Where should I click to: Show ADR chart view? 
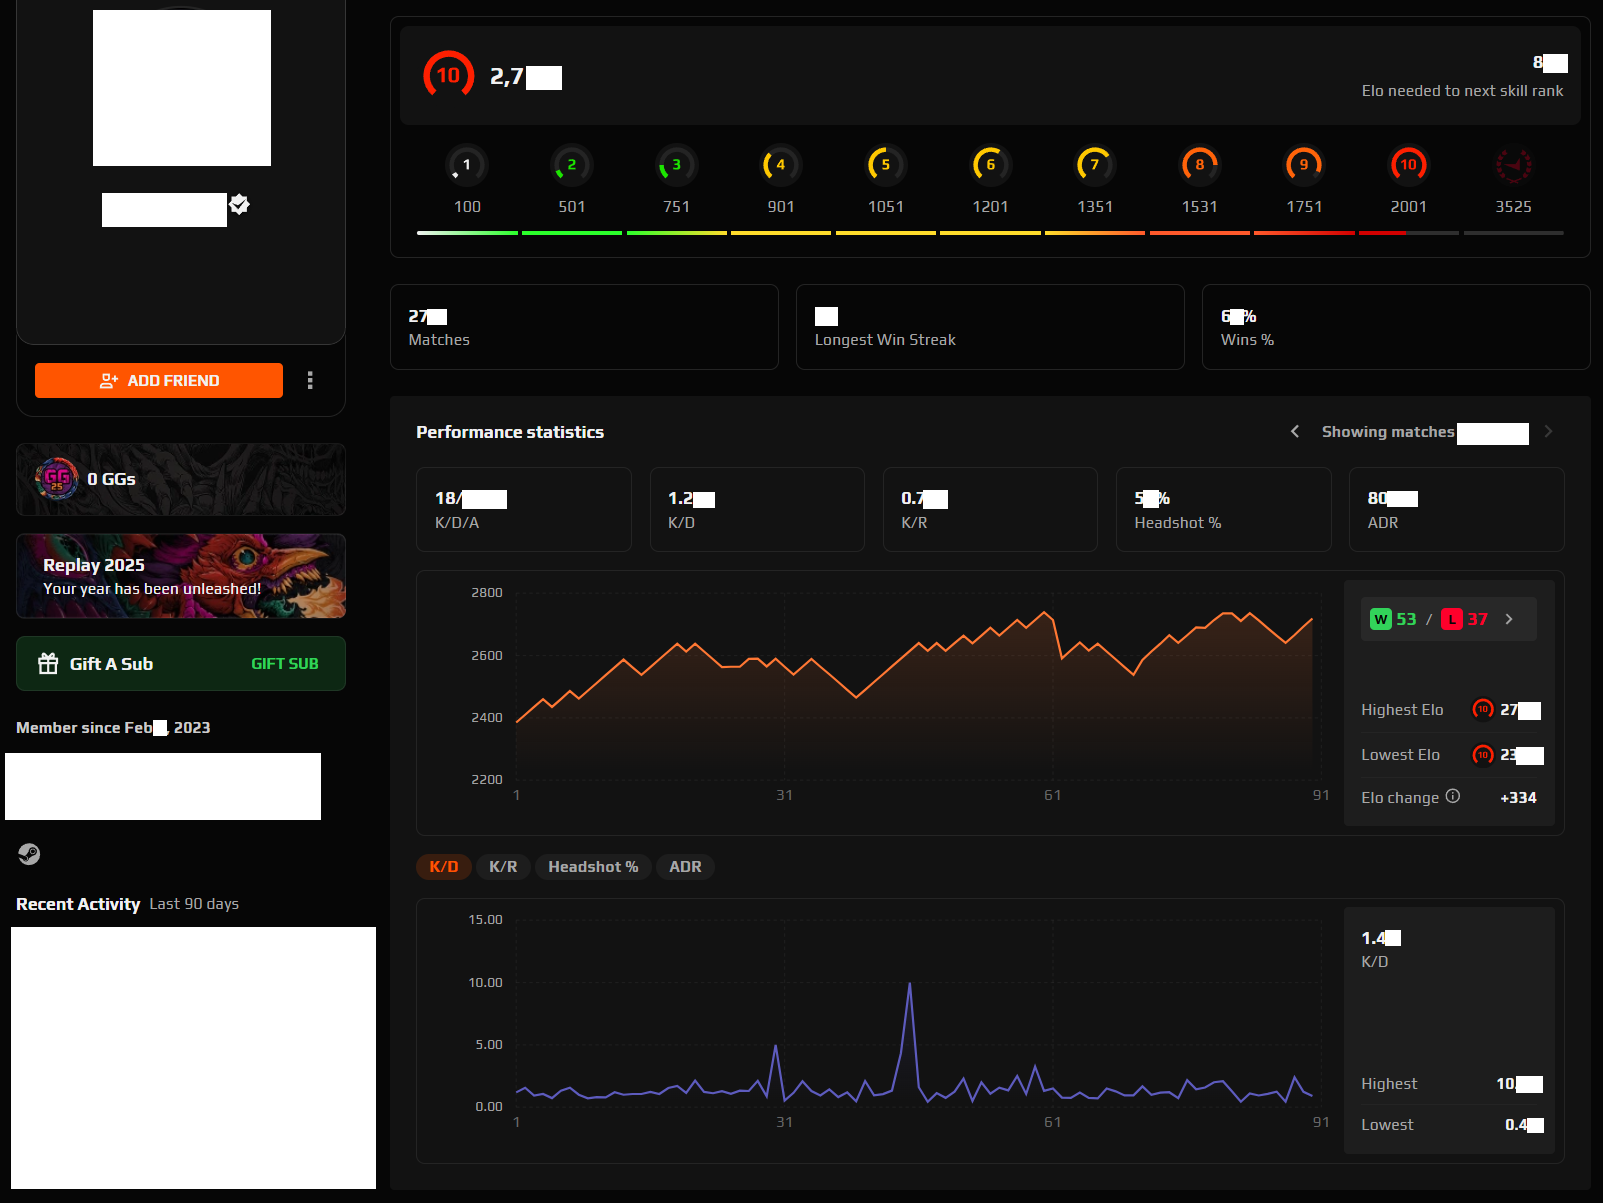685,867
